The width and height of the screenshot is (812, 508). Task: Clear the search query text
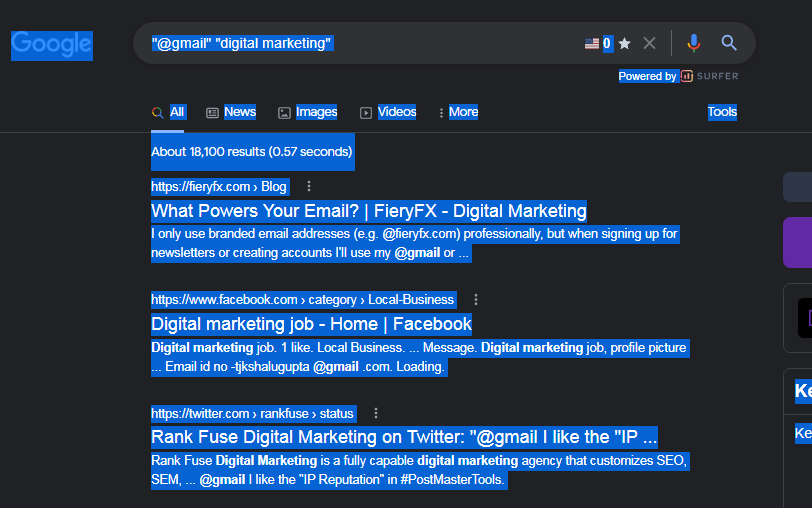[x=649, y=43]
